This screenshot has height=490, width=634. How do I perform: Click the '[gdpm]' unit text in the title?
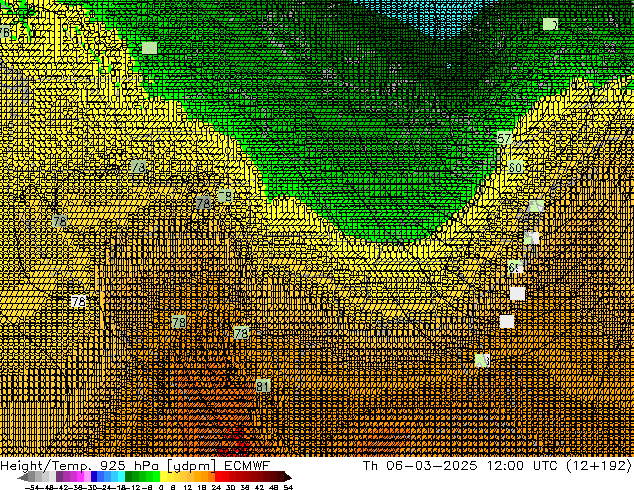[191, 466]
